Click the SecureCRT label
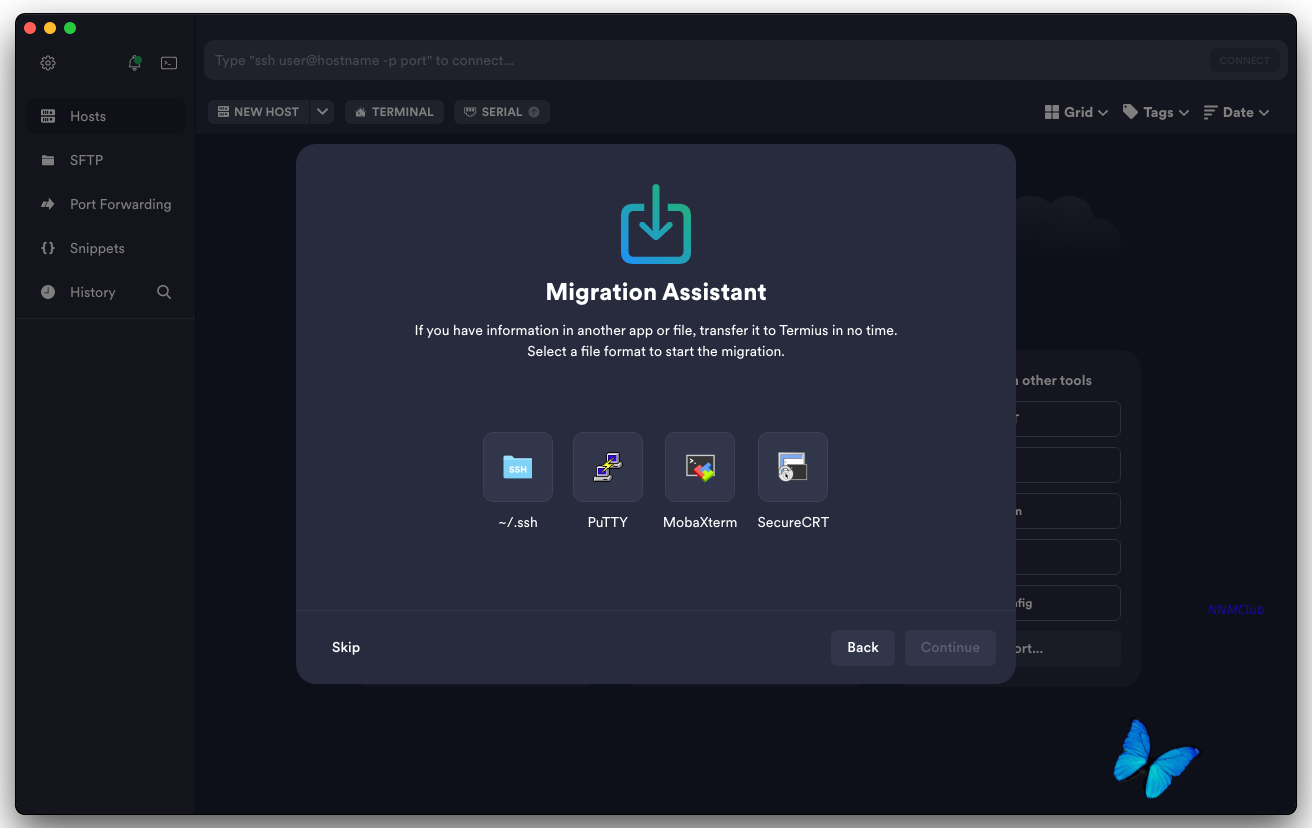Screen dimensions: 1312x828 click(x=793, y=522)
